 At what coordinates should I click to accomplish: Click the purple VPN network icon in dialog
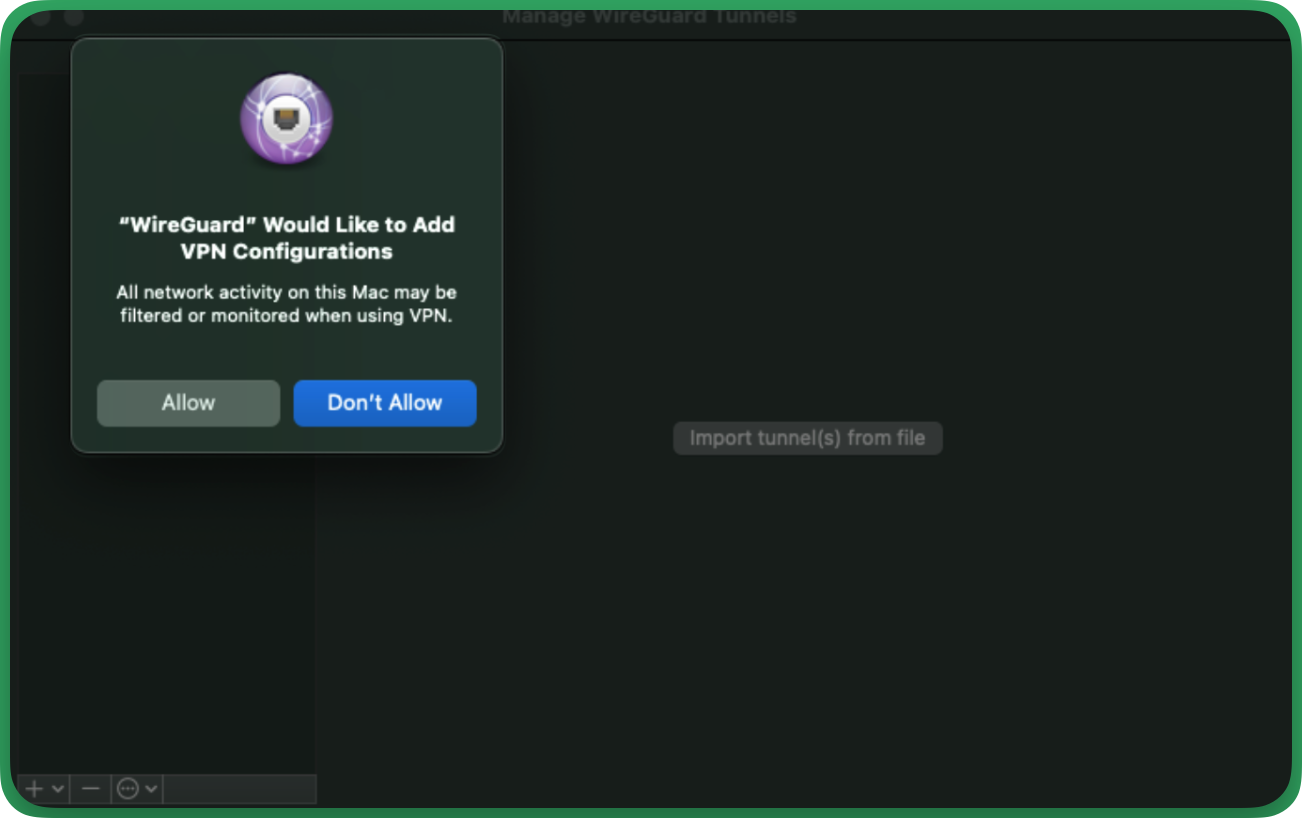286,119
